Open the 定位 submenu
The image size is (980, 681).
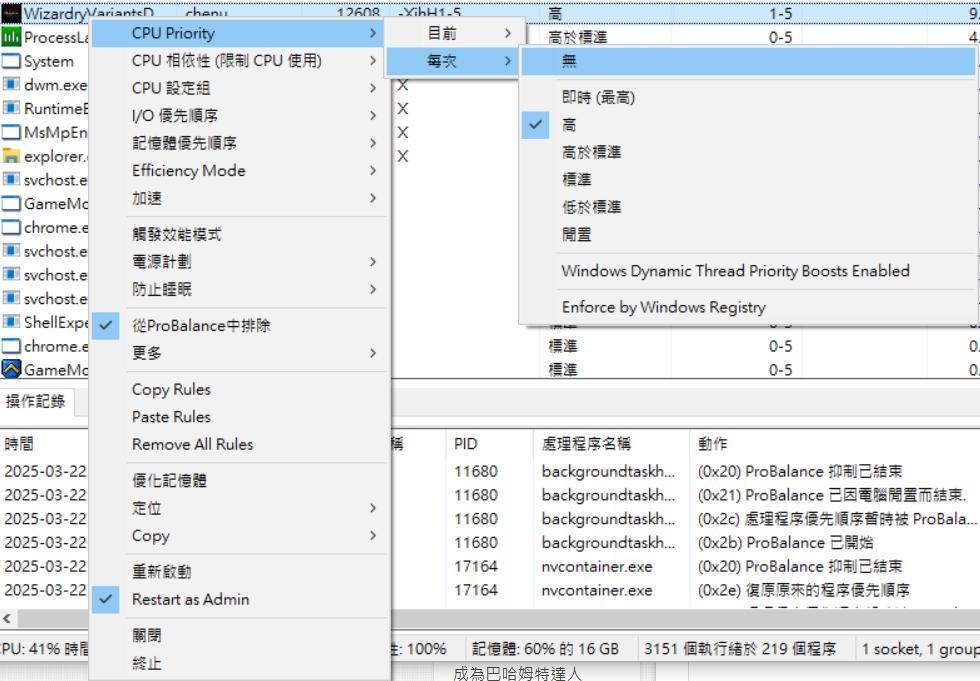pos(238,508)
